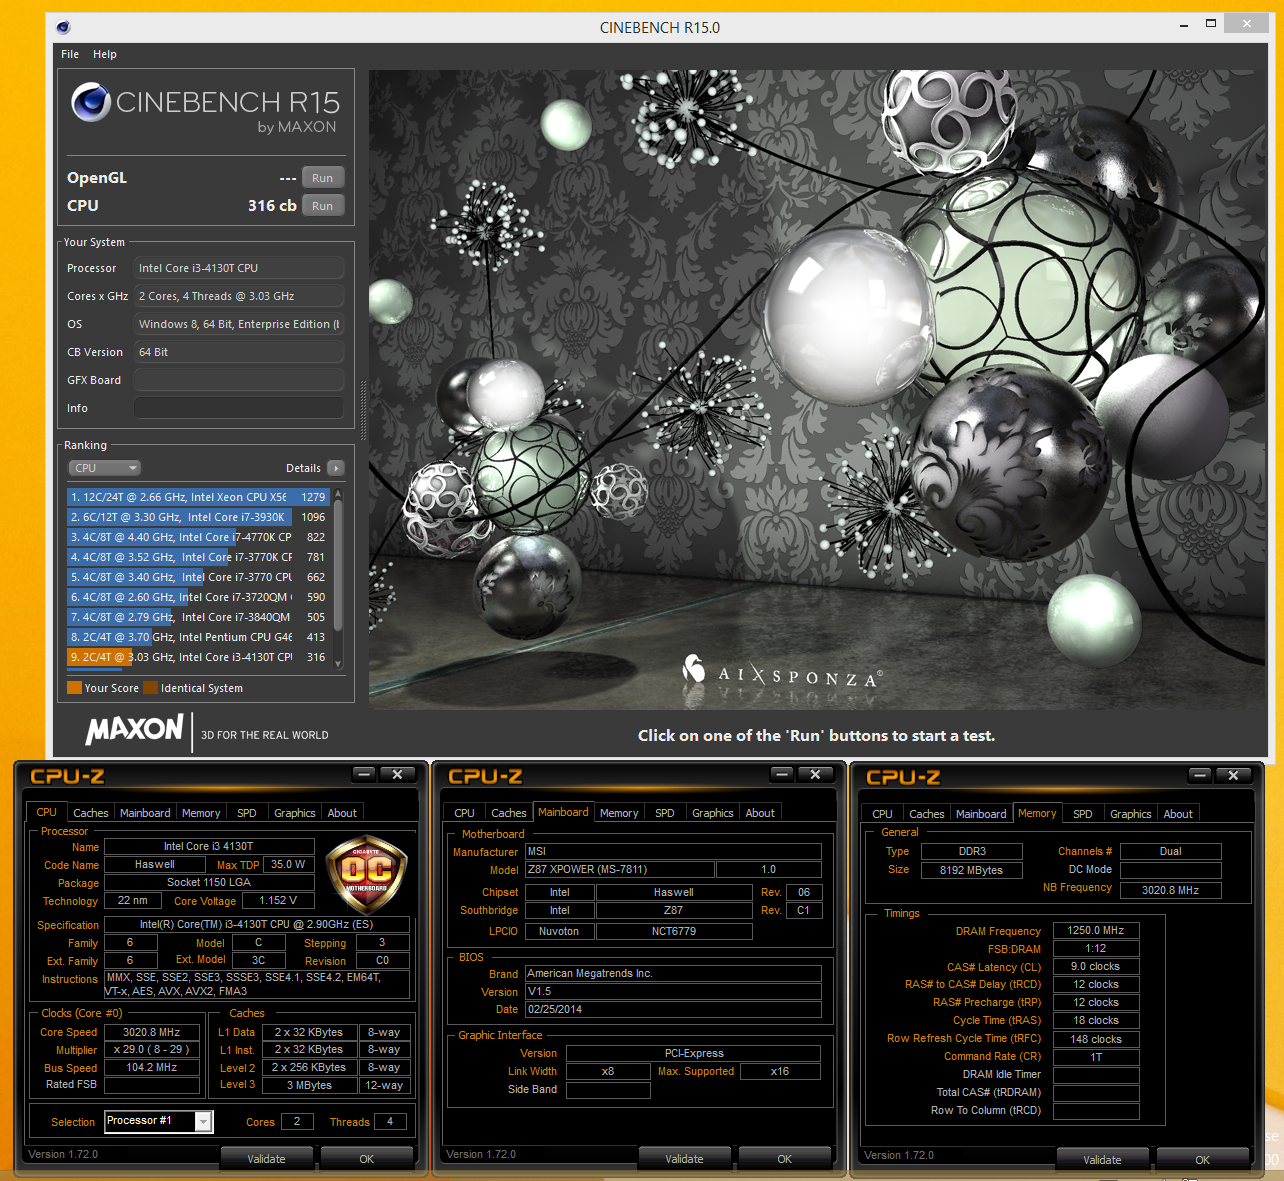Viewport: 1284px width, 1181px height.
Task: Click the rendered AIXSPONZA scene preview
Action: tap(818, 390)
